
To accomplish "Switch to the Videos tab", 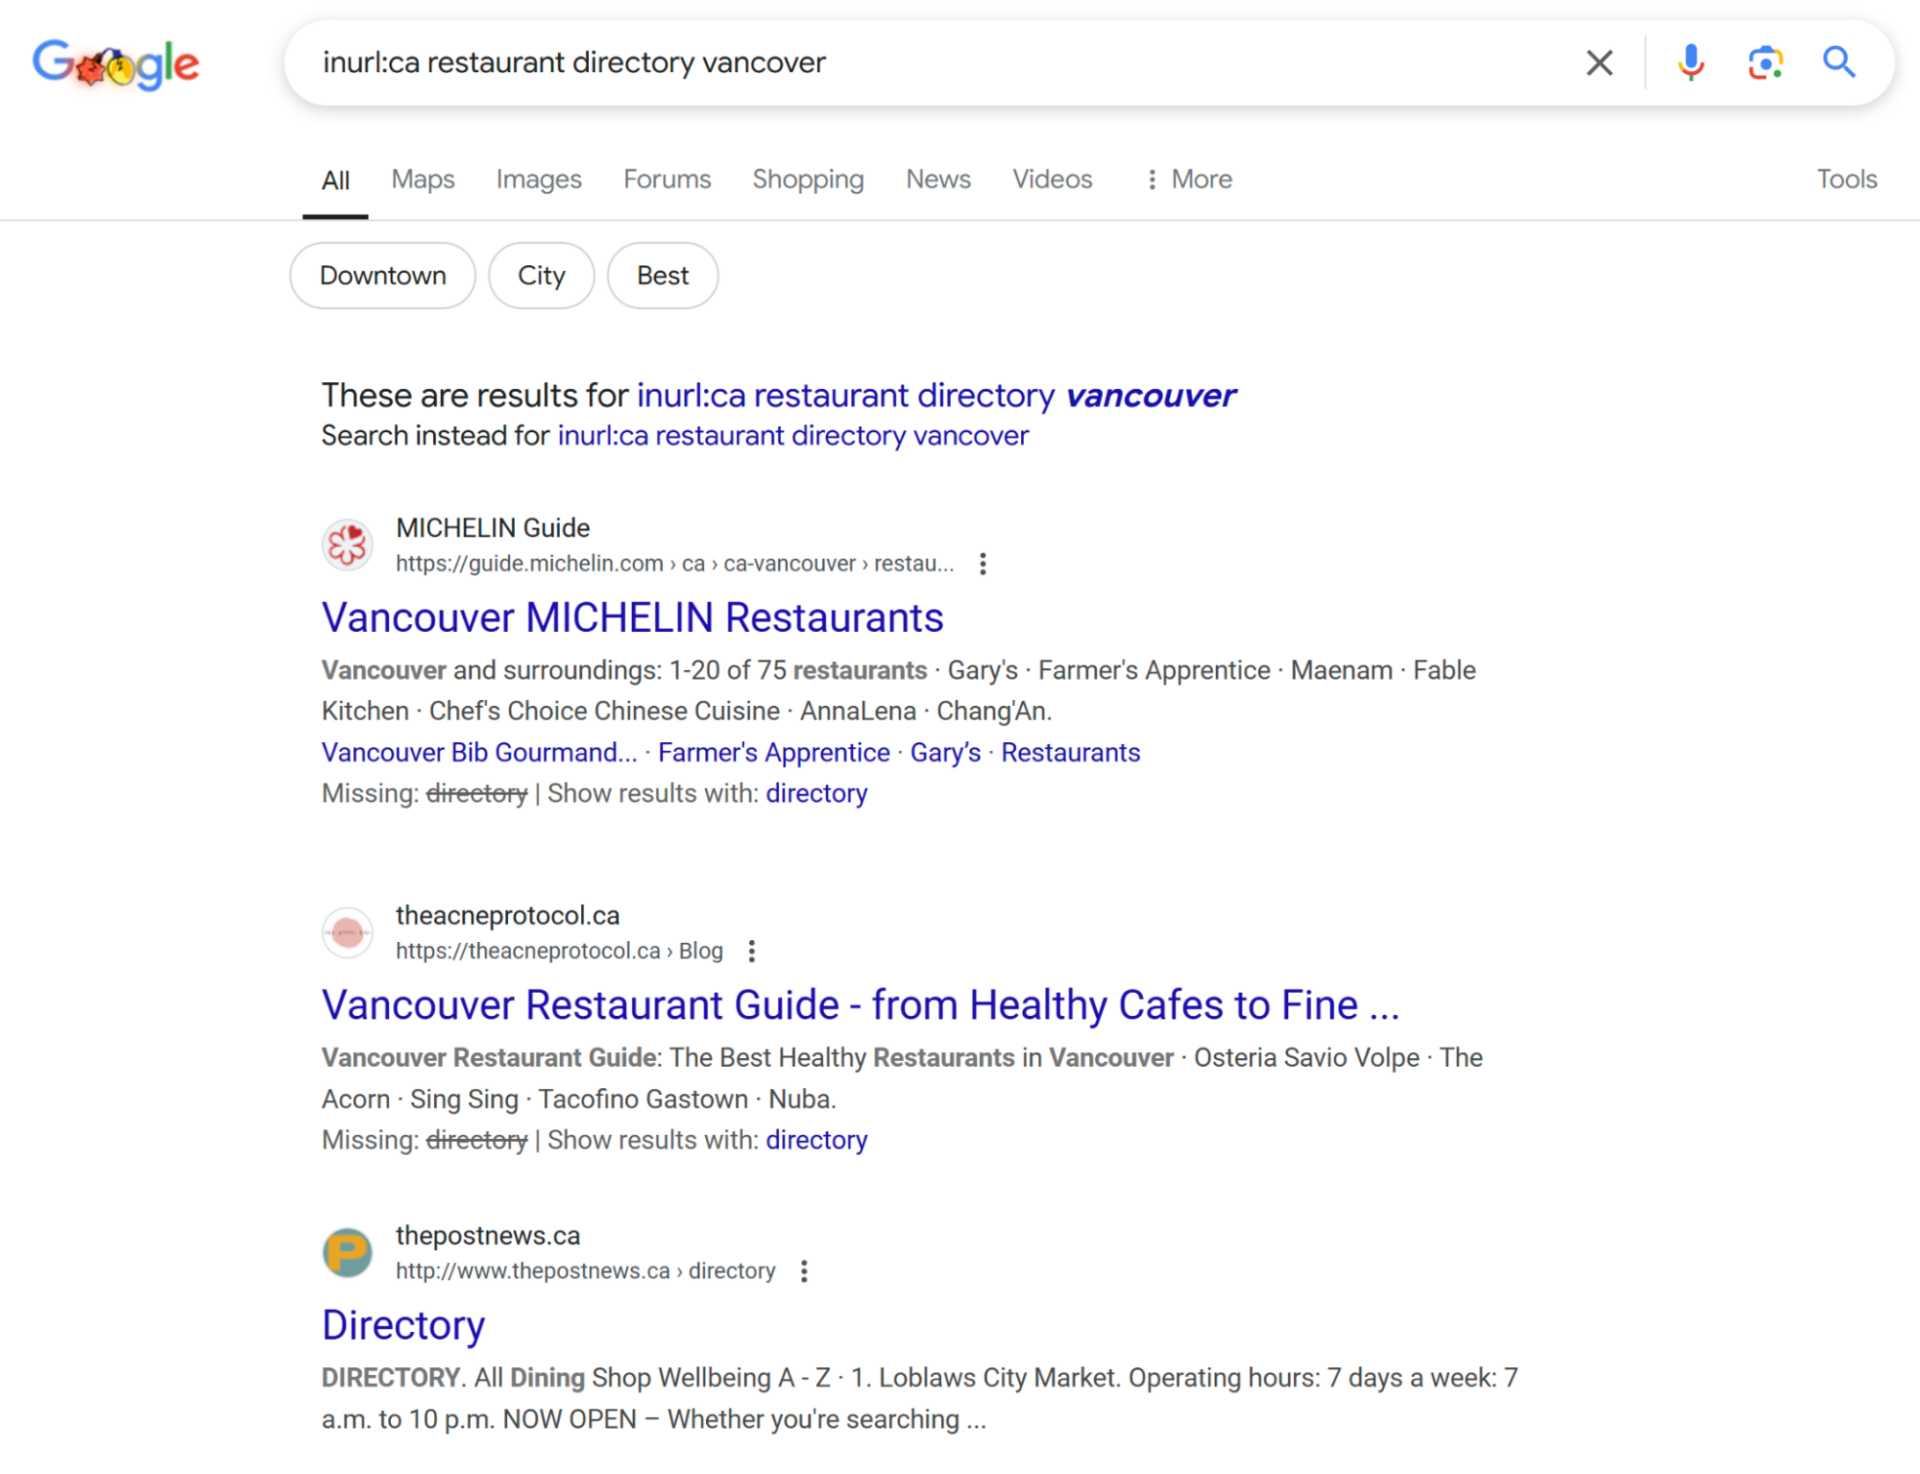I will [1052, 179].
